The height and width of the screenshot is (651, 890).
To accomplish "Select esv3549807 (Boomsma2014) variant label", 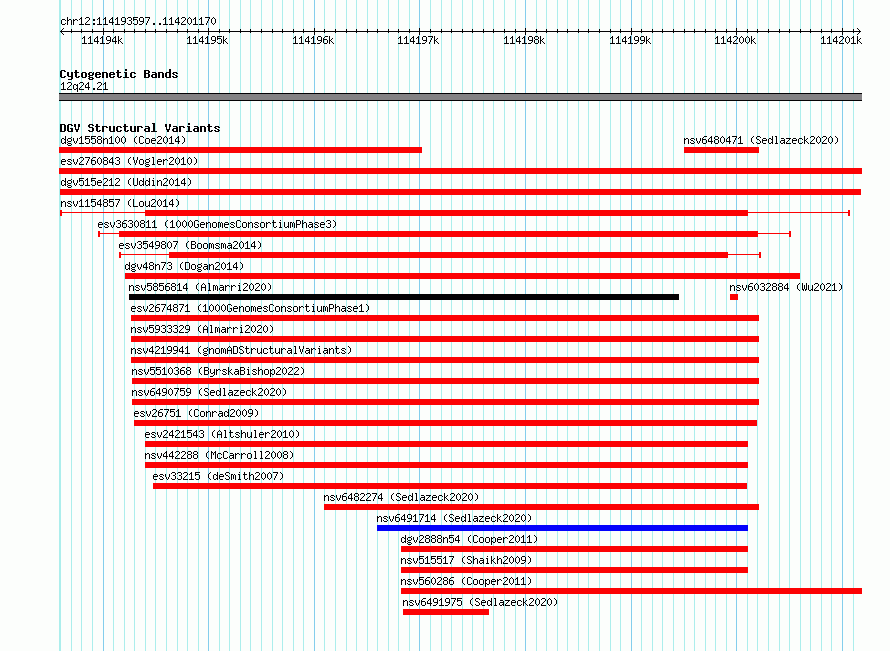I will pos(190,245).
